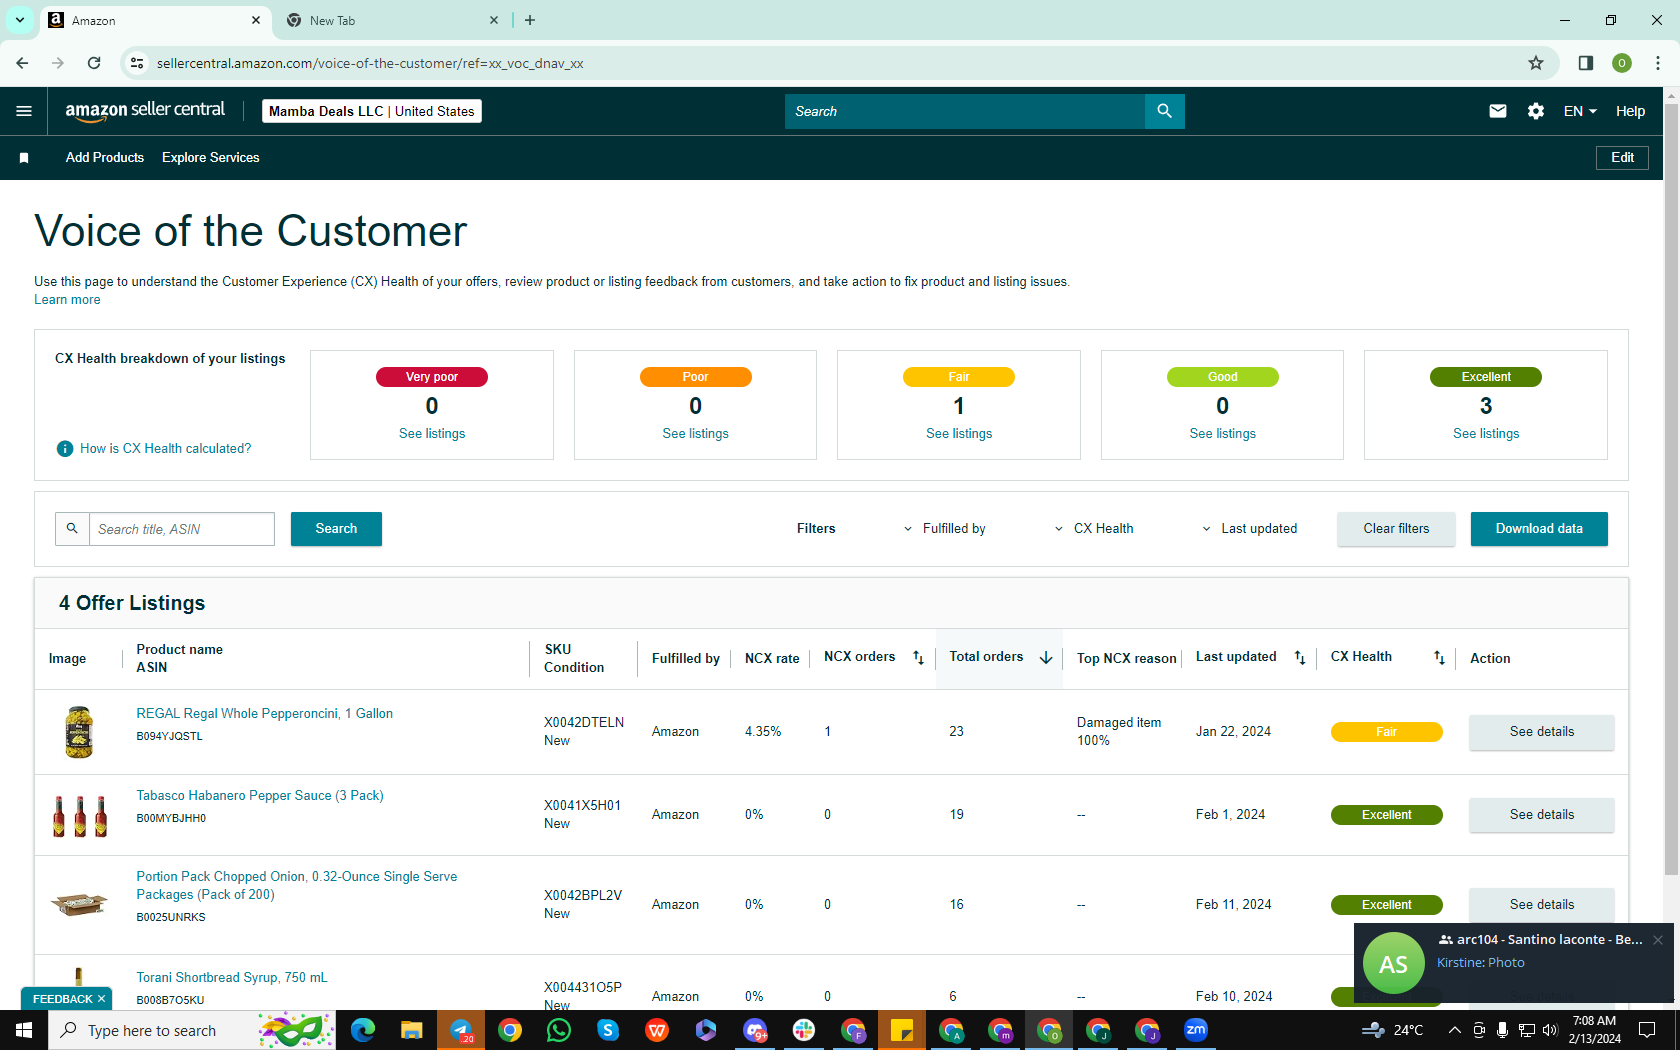
Task: Open the Help menu
Action: 1630,111
